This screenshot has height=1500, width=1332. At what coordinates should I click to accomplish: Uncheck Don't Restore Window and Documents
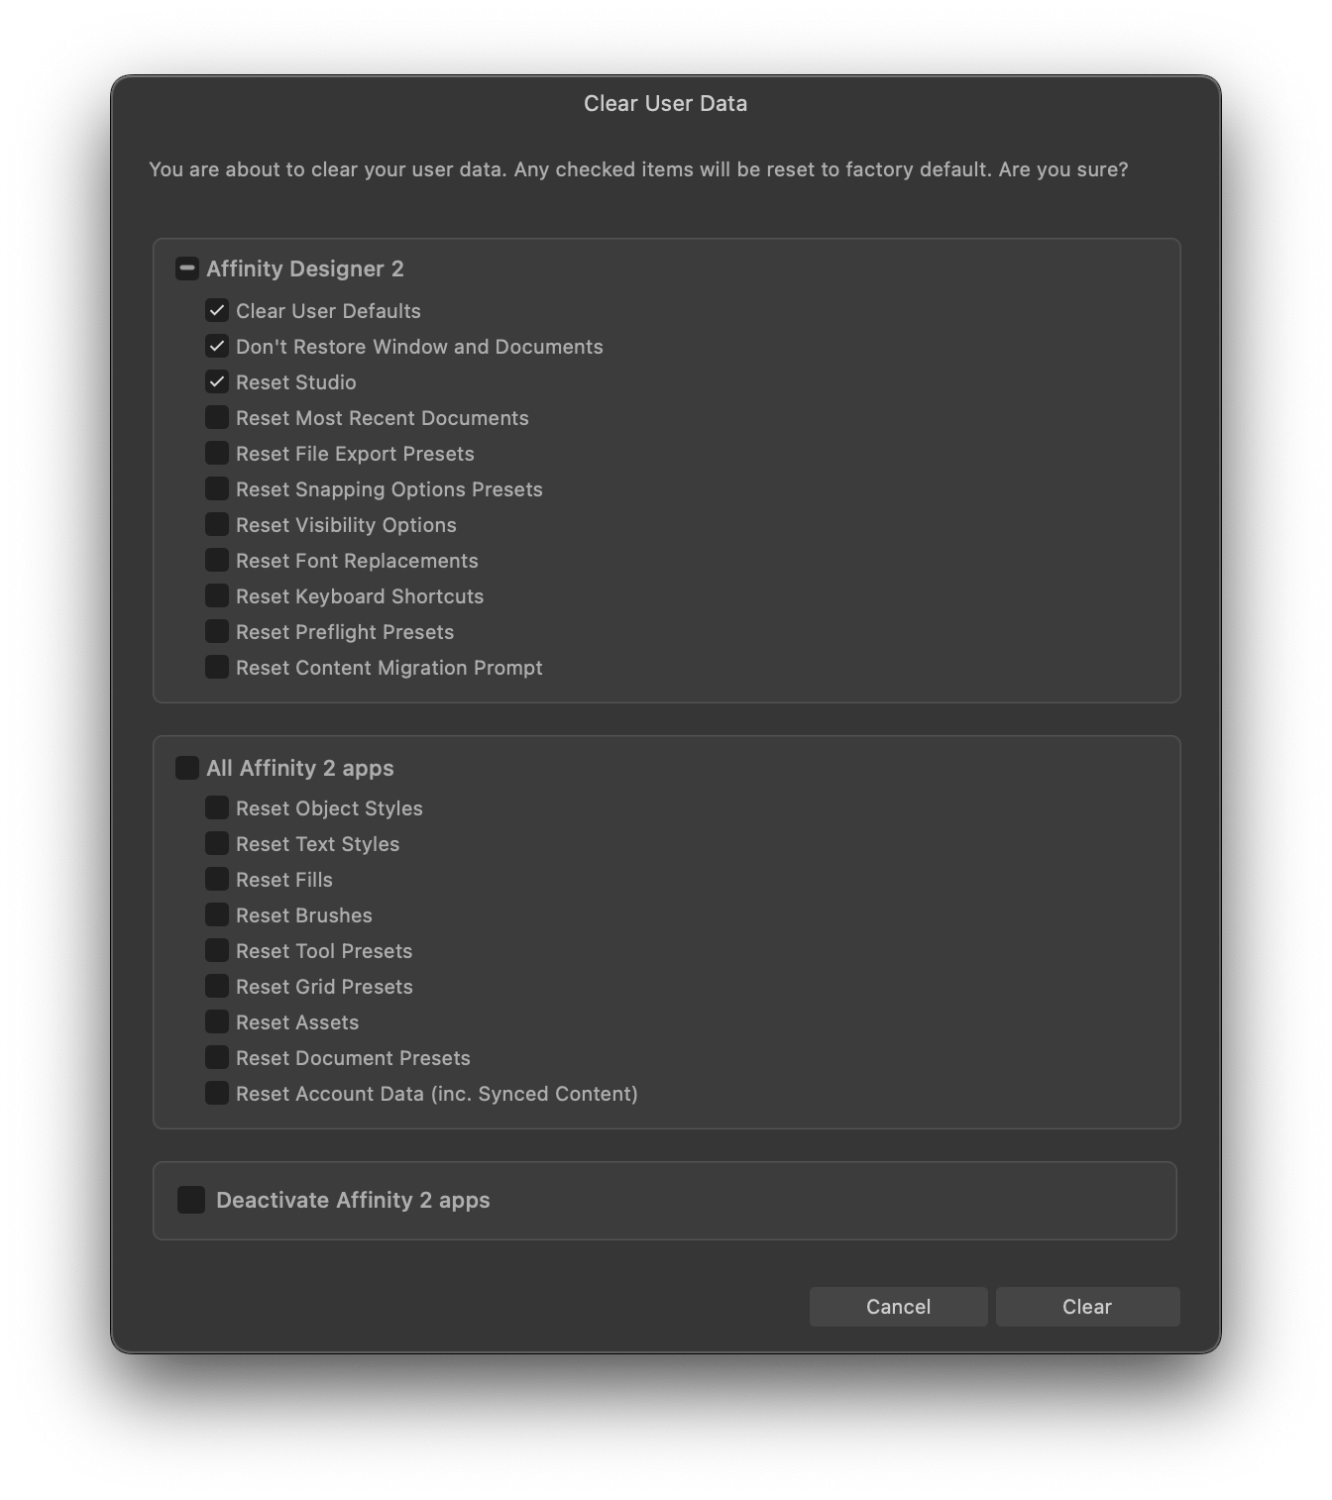point(217,346)
